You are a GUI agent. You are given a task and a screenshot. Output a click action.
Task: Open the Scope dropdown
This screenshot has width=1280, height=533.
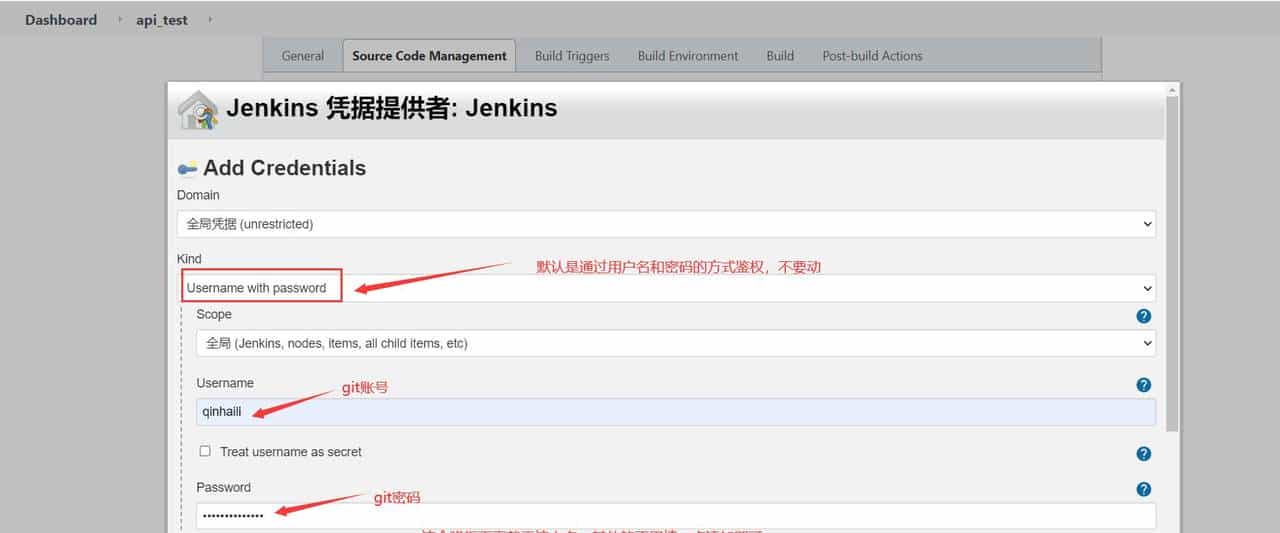tap(676, 343)
